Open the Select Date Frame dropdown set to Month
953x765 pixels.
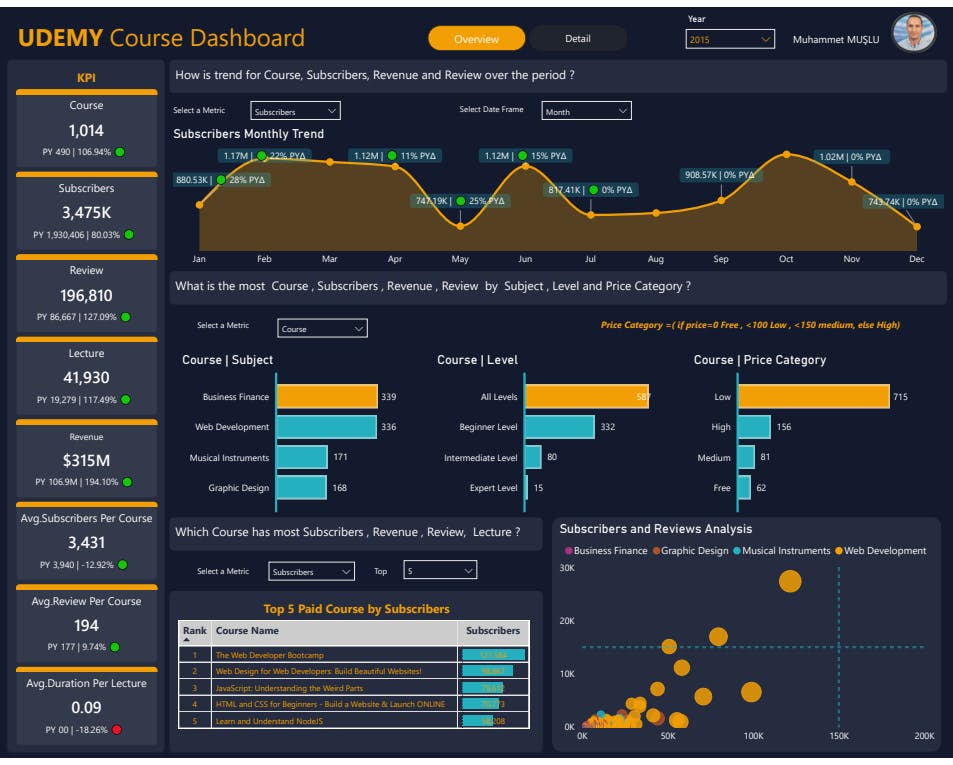[586, 111]
